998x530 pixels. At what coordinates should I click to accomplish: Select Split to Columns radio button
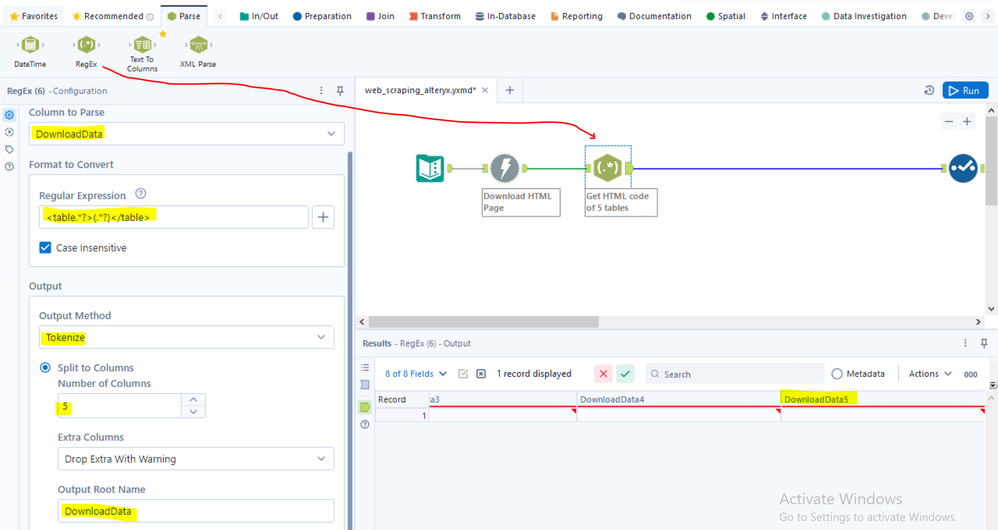pos(45,368)
